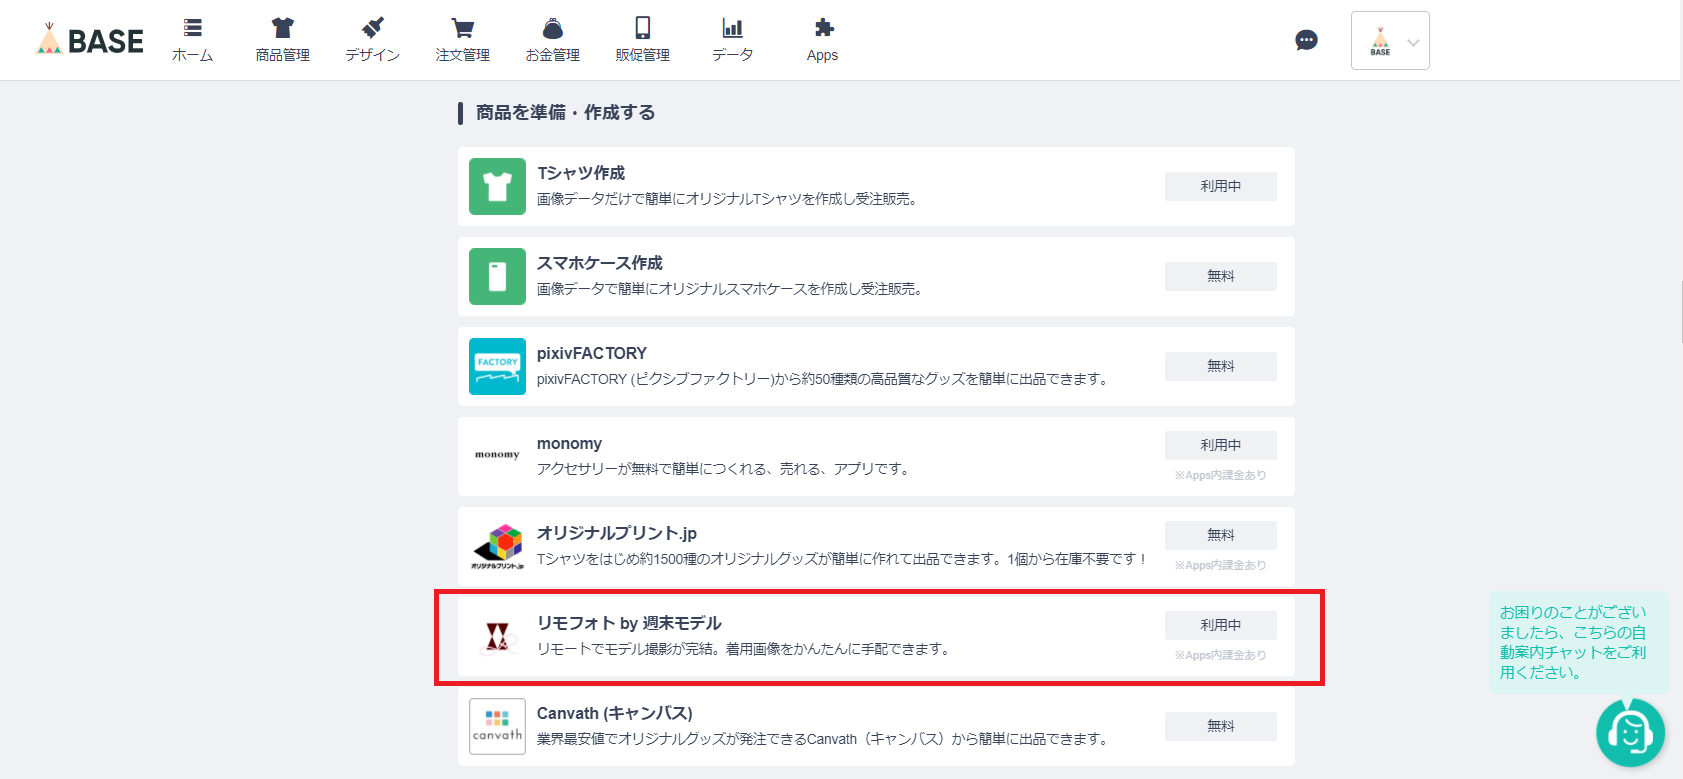Viewport: 1683px width, 779px height.
Task: Open the chat messages icon
Action: (1306, 40)
